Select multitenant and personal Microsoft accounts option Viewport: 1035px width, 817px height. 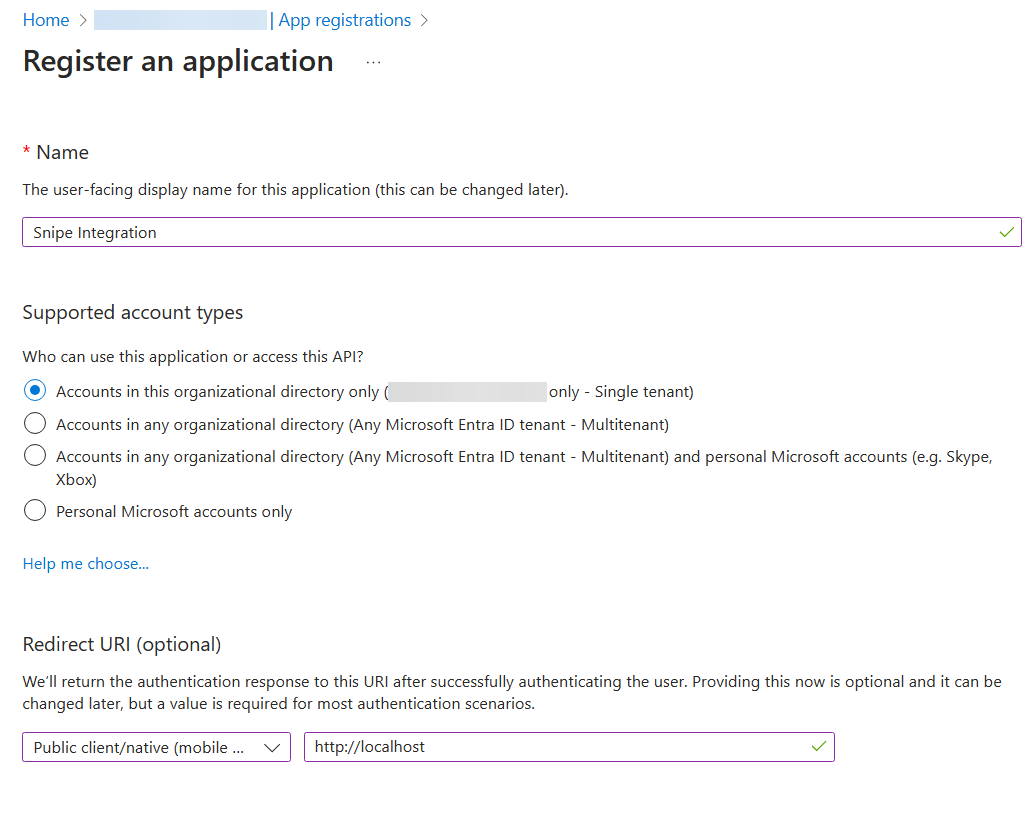33,457
